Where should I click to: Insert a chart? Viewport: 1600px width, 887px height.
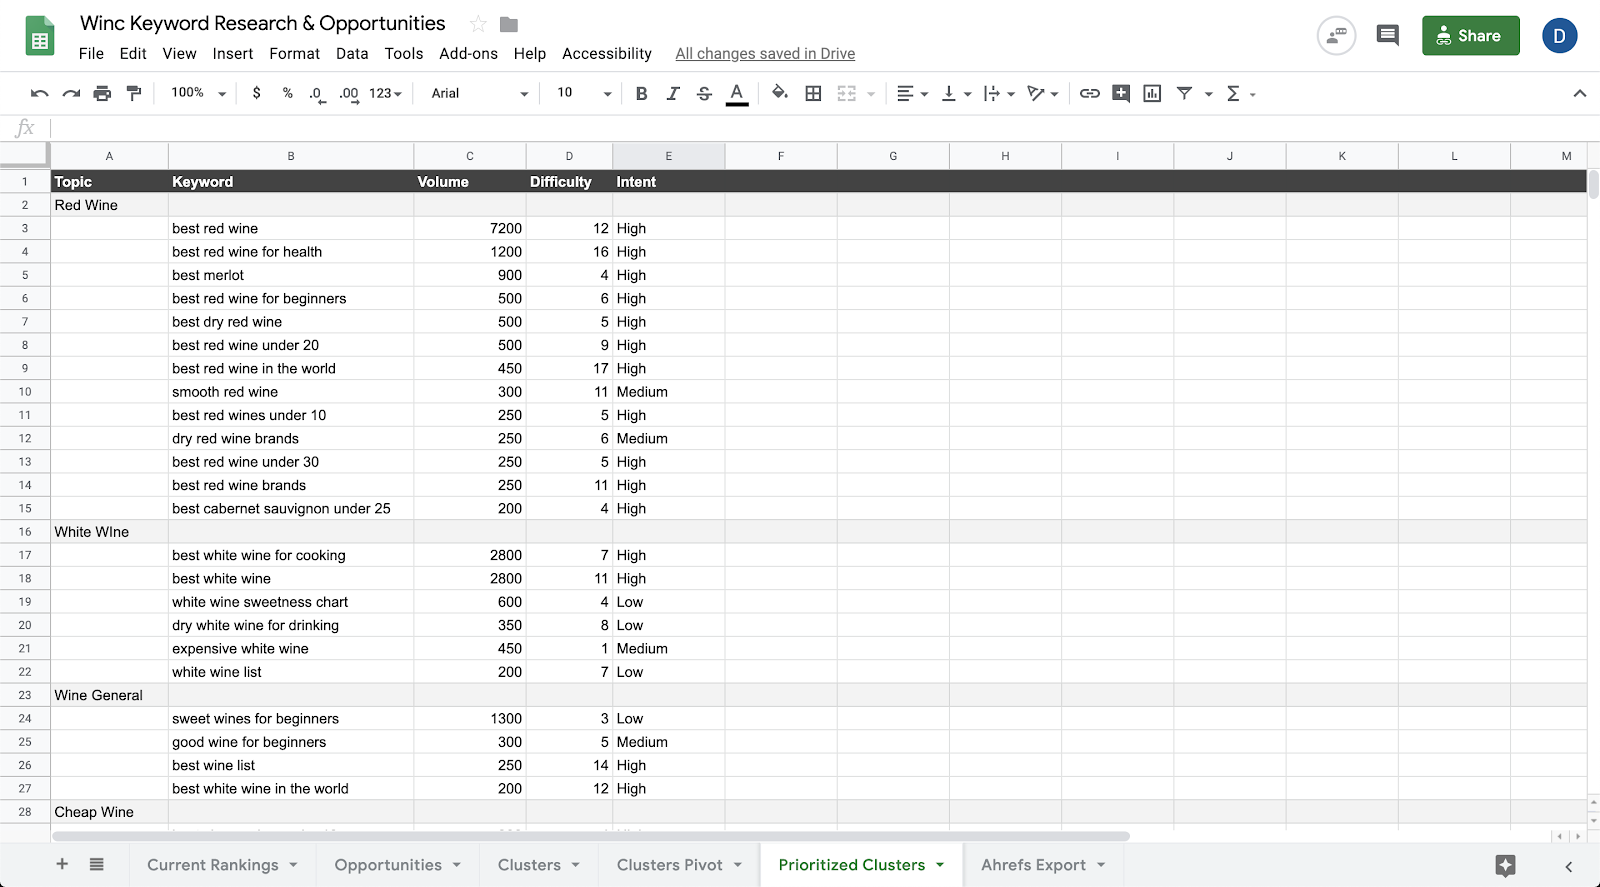[1152, 93]
